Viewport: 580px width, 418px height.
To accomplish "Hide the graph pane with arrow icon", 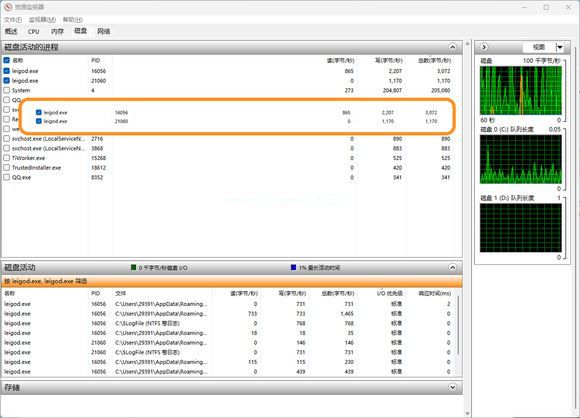I will pyautogui.click(x=484, y=47).
